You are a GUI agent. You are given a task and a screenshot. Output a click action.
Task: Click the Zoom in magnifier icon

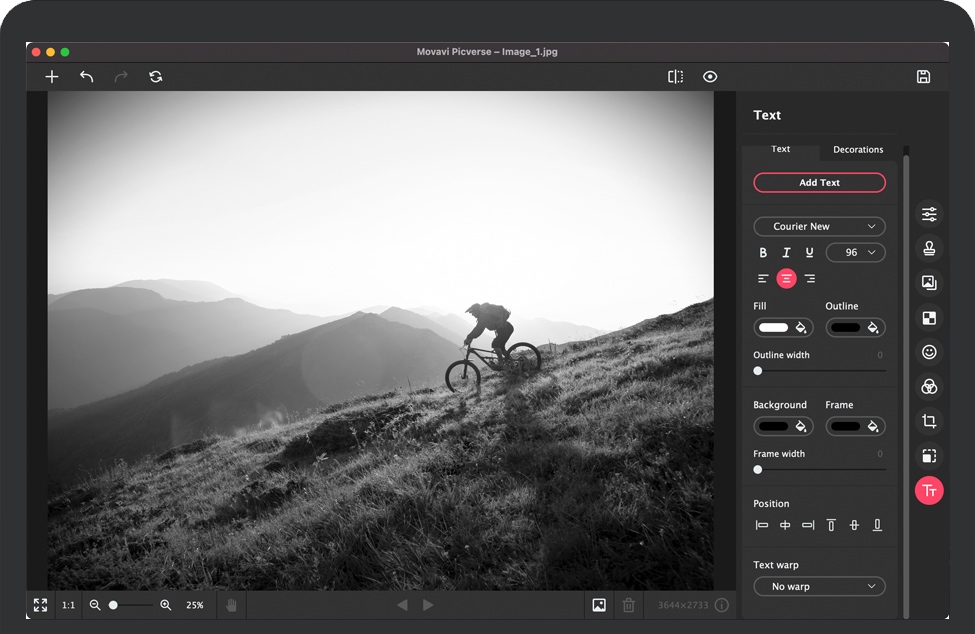pyautogui.click(x=166, y=605)
